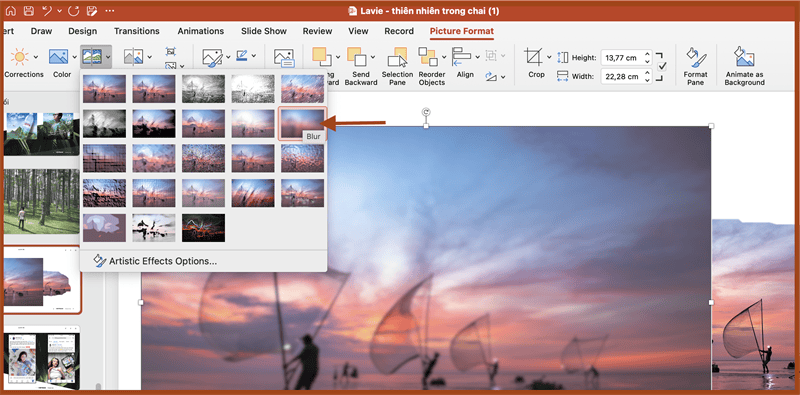Image resolution: width=800 pixels, height=395 pixels.
Task: Decrease Width with the down stepper
Action: (647, 80)
